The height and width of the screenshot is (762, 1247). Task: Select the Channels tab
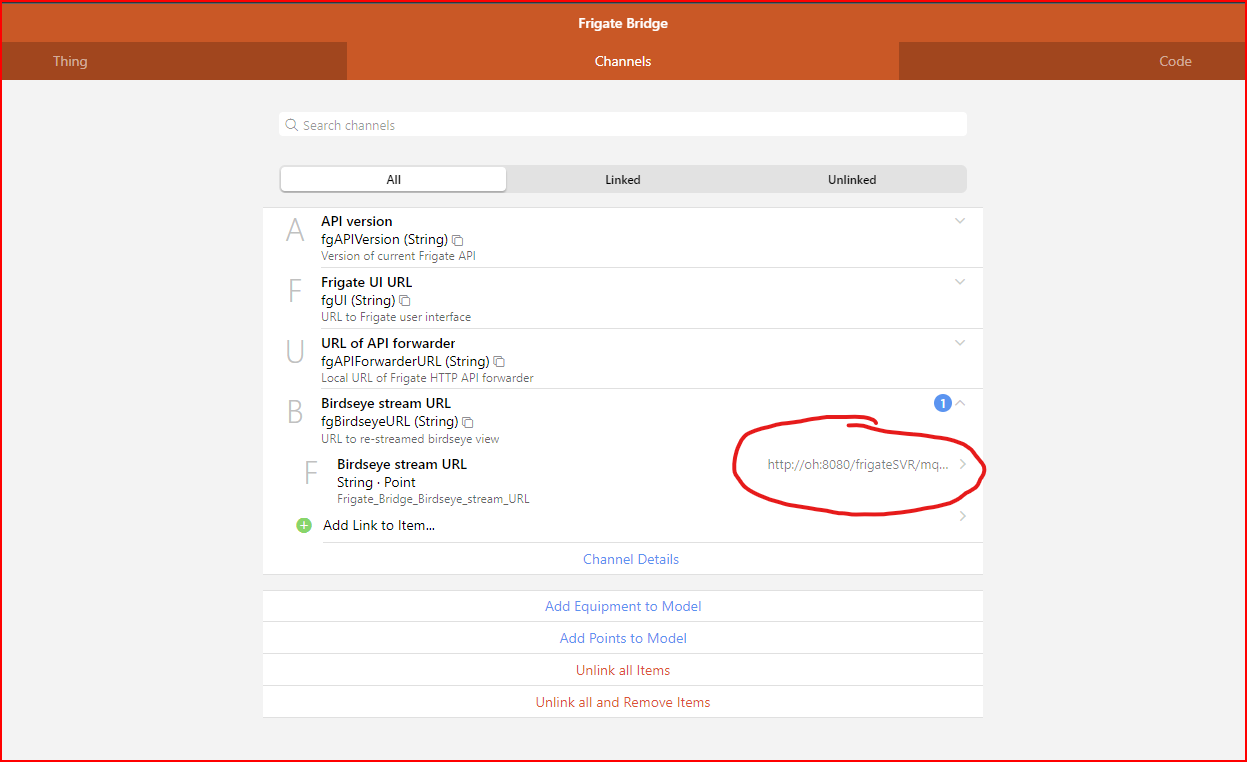point(623,61)
